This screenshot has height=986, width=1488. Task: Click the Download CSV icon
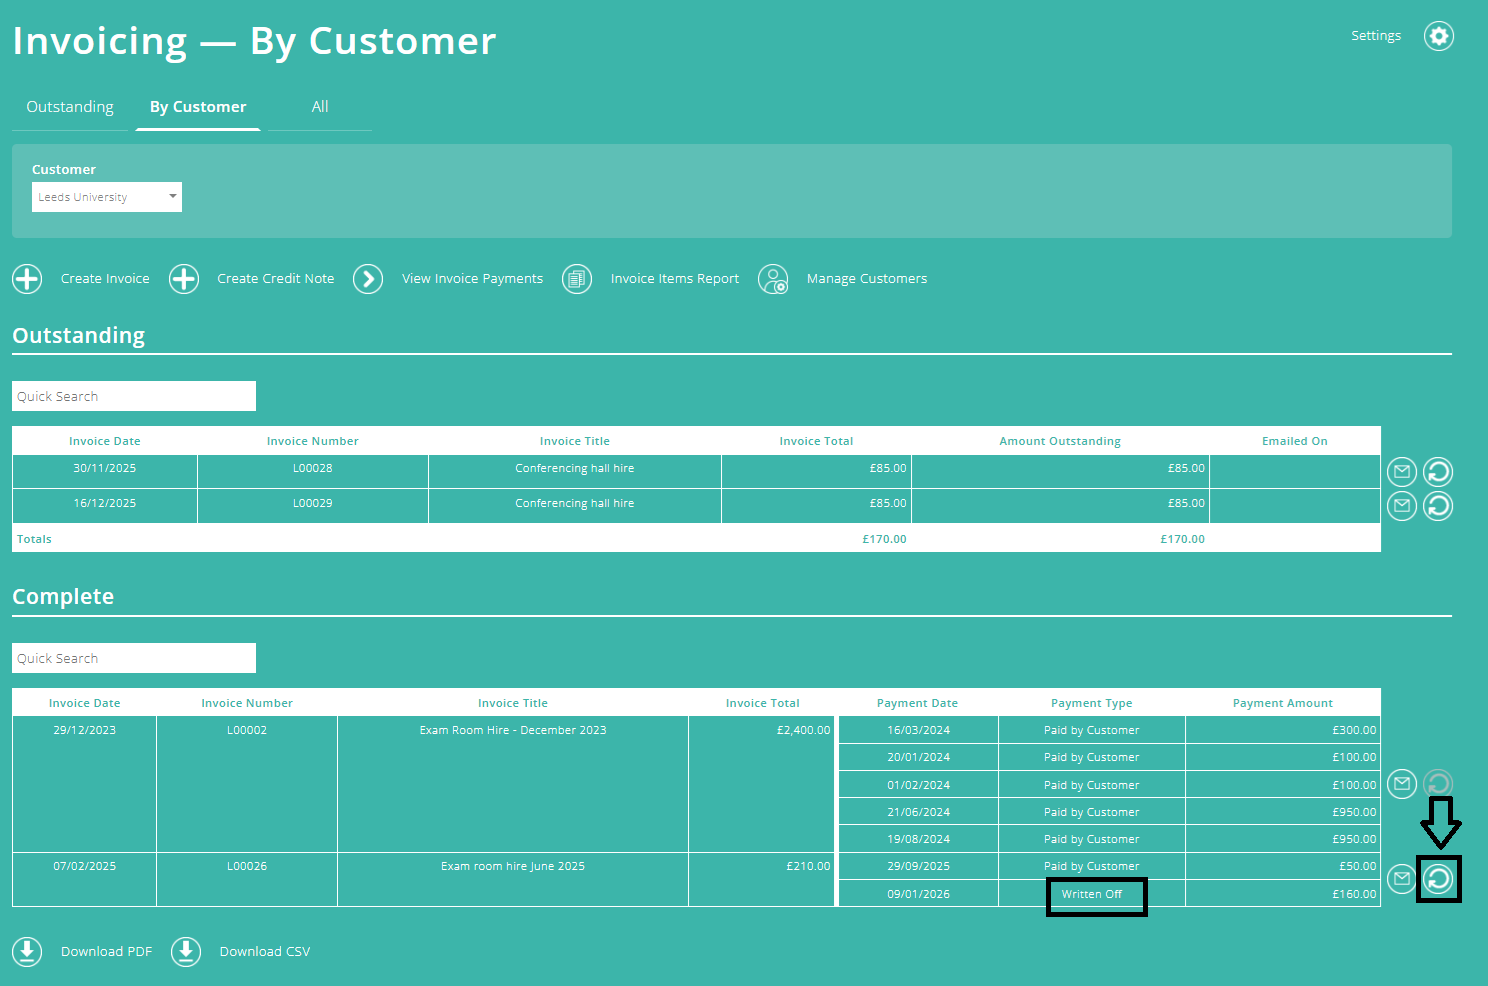(186, 951)
